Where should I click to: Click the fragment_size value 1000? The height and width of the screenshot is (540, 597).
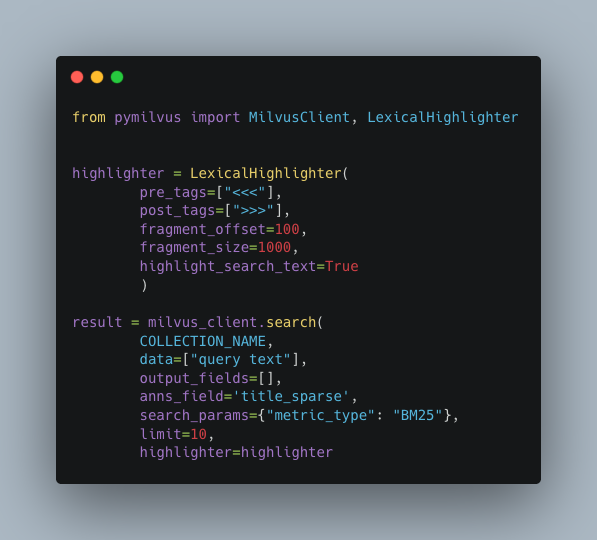point(274,248)
